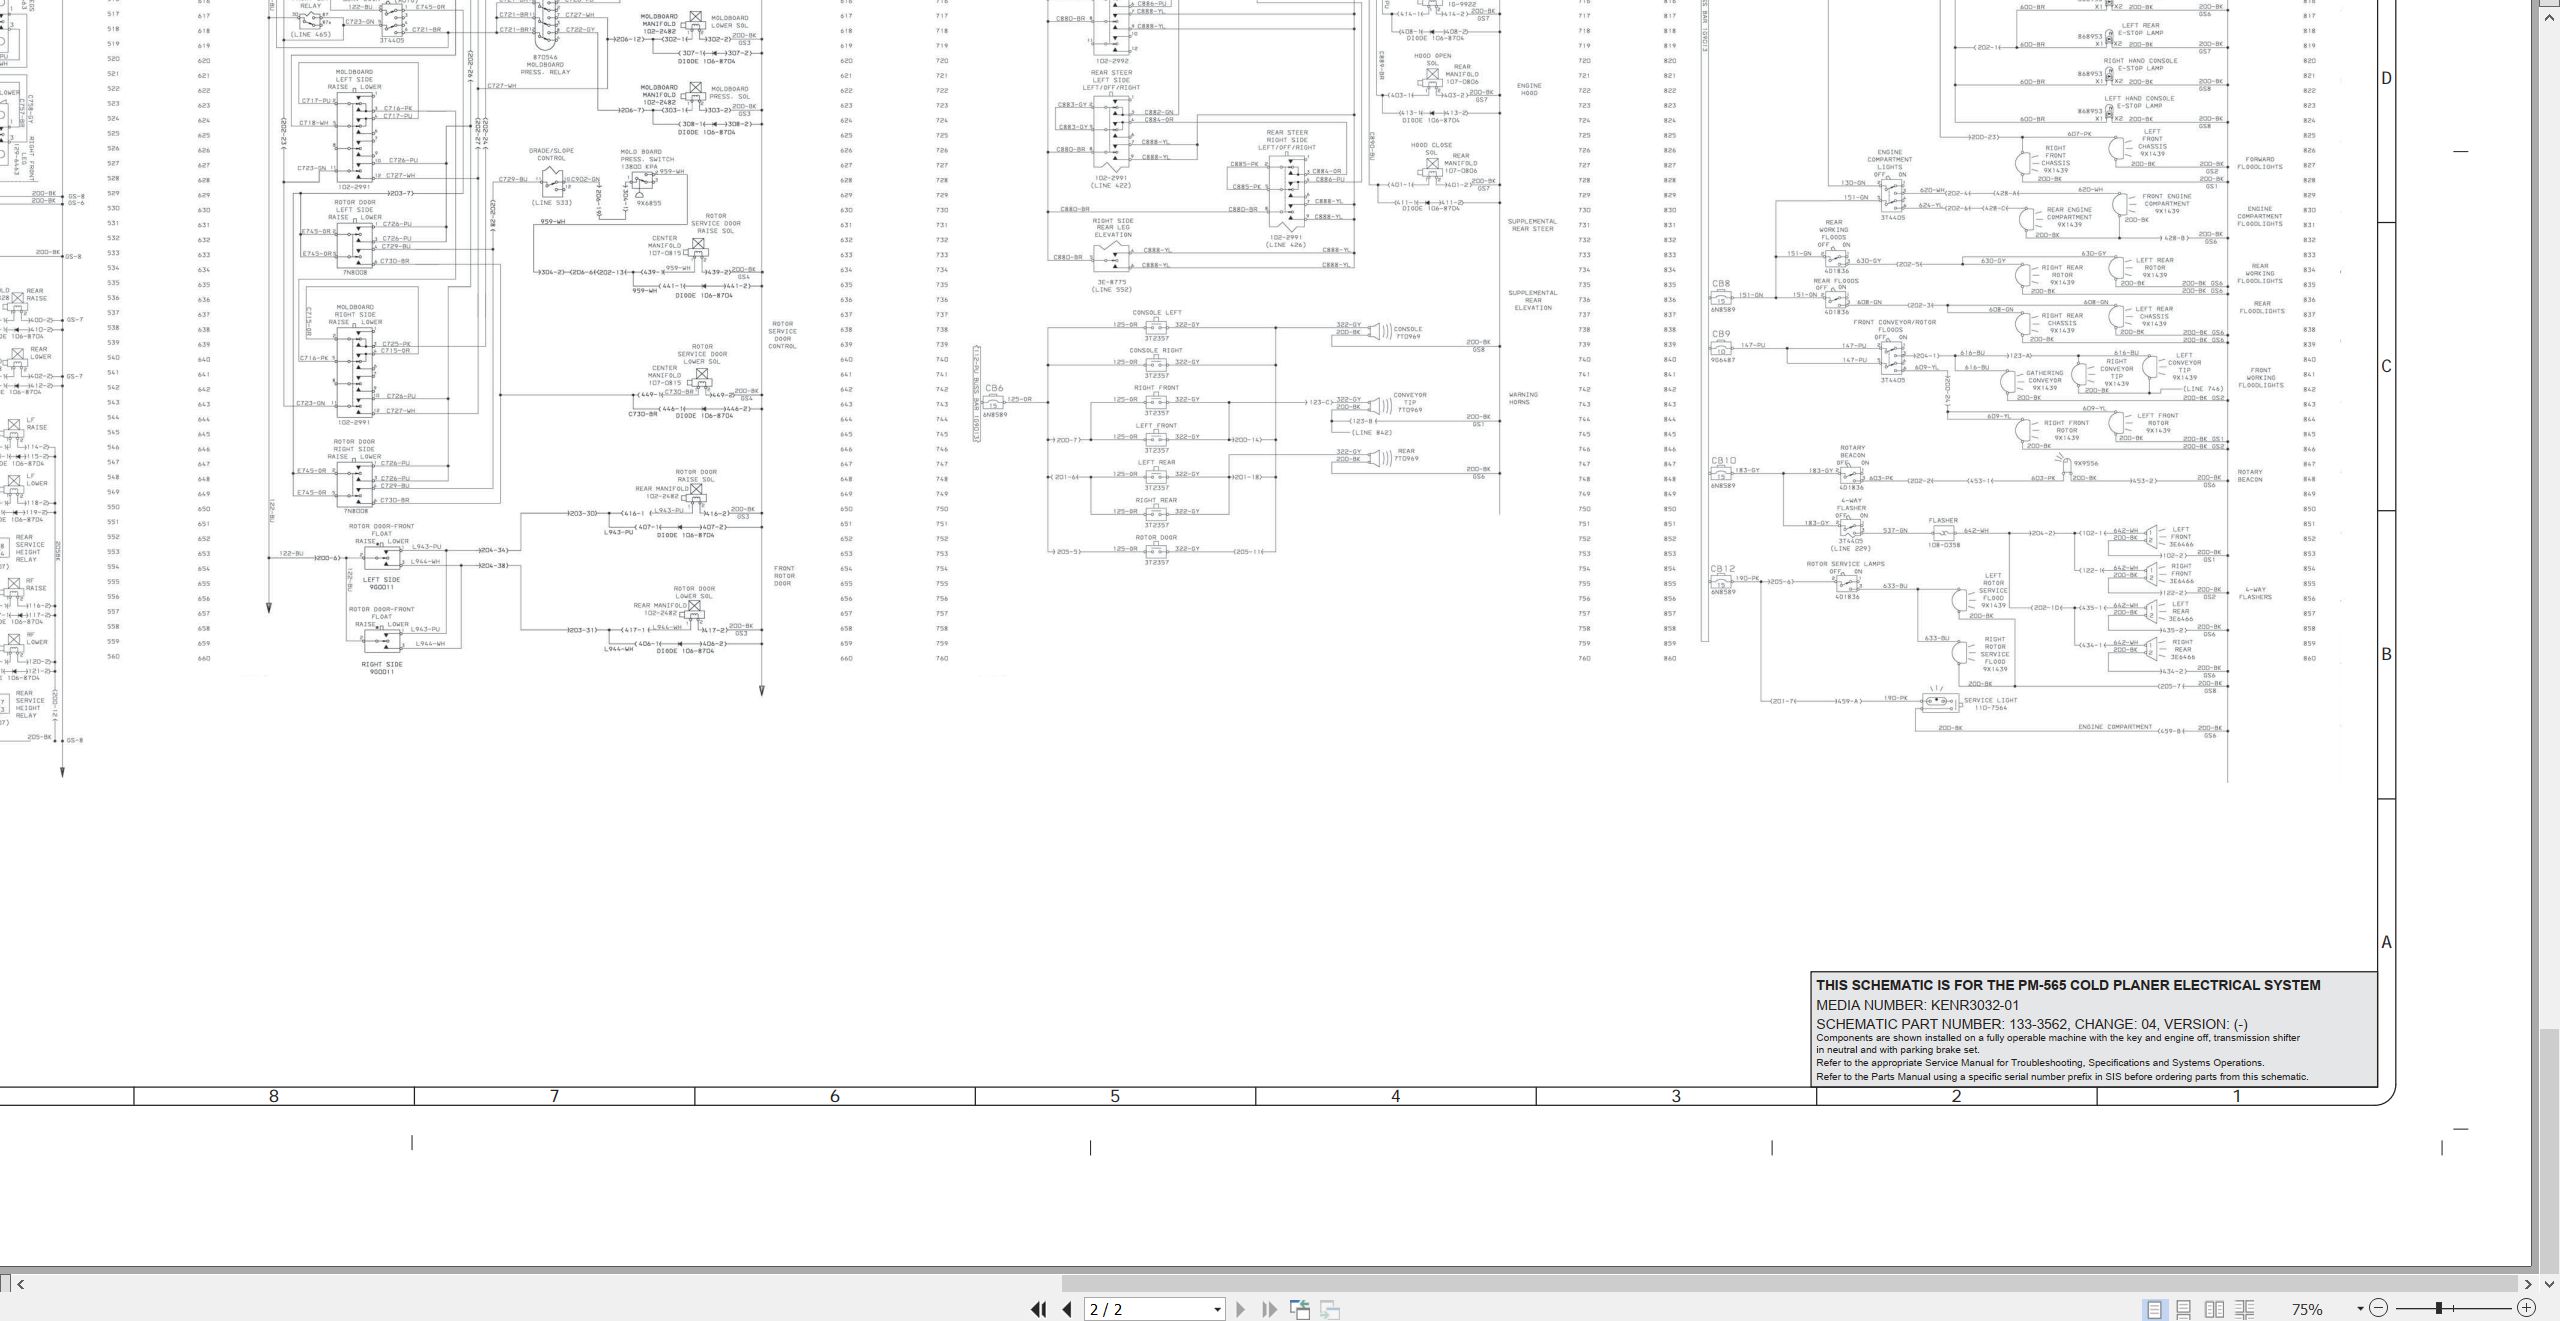Screen dimensions: 2560x1321
Task: Click the GRADE/SLOPE CONTROL label
Action: pyautogui.click(x=551, y=154)
